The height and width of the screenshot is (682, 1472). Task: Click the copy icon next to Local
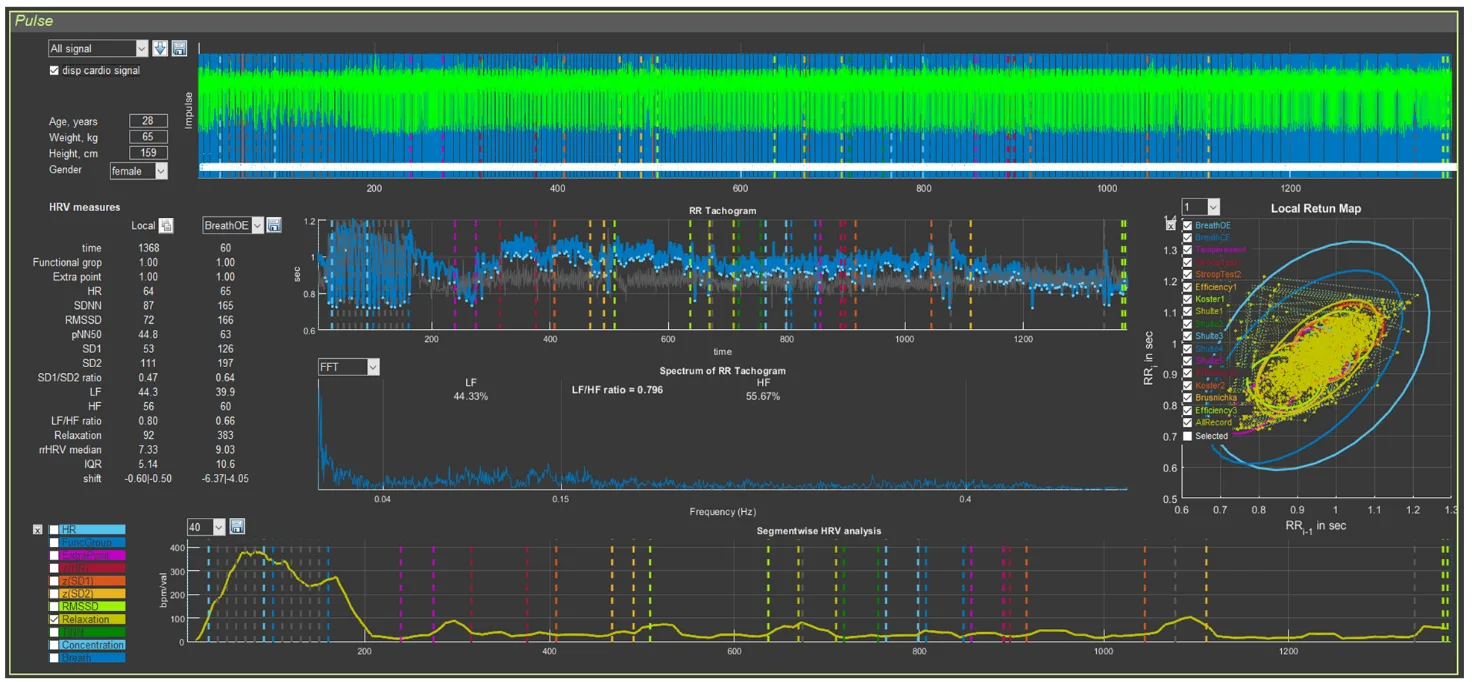coord(167,226)
